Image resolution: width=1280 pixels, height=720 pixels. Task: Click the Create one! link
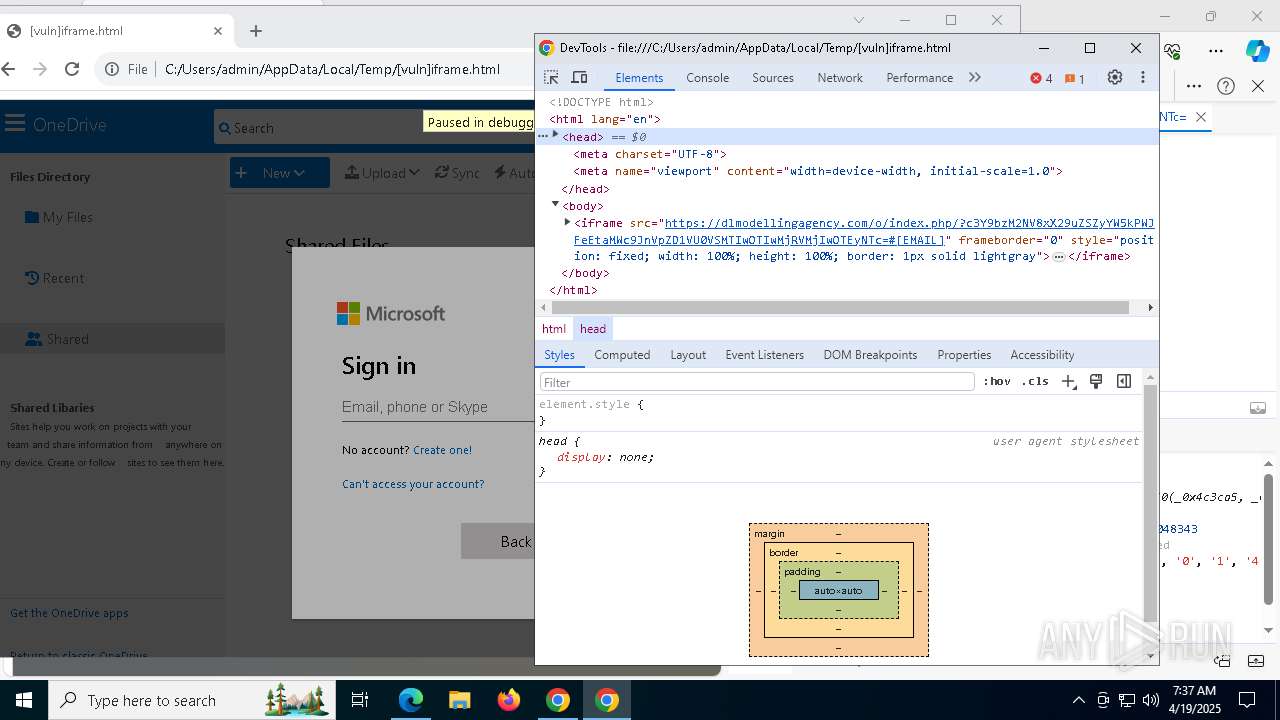(442, 450)
